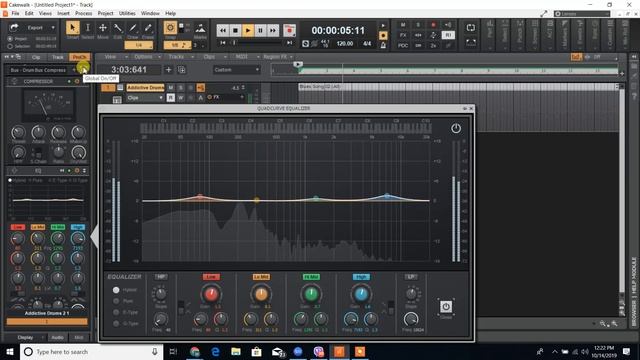Viewport: 640px width, 360px height.
Task: Click the add track folder icon
Action: click(x=182, y=70)
